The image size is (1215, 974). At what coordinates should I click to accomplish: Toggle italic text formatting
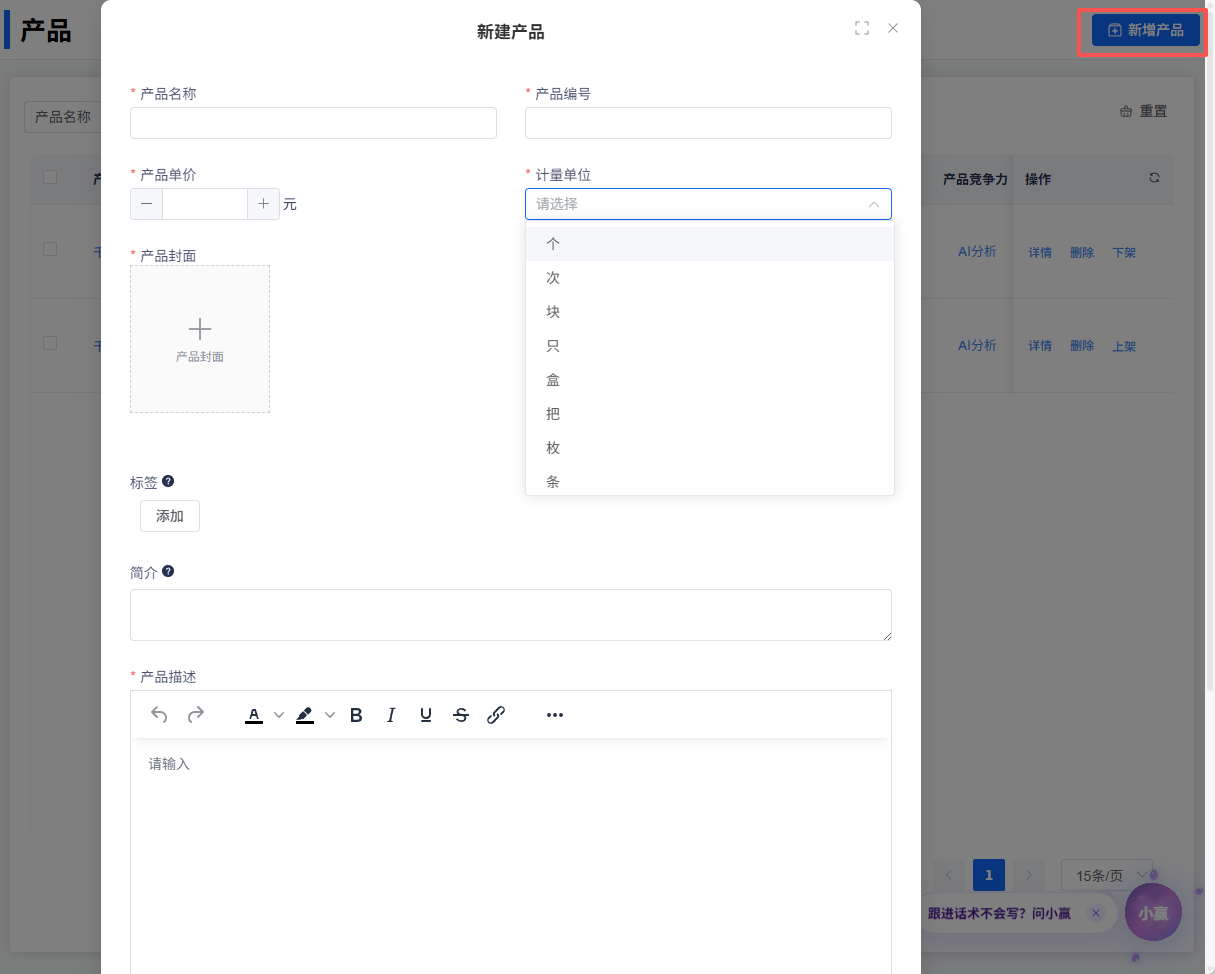point(391,715)
